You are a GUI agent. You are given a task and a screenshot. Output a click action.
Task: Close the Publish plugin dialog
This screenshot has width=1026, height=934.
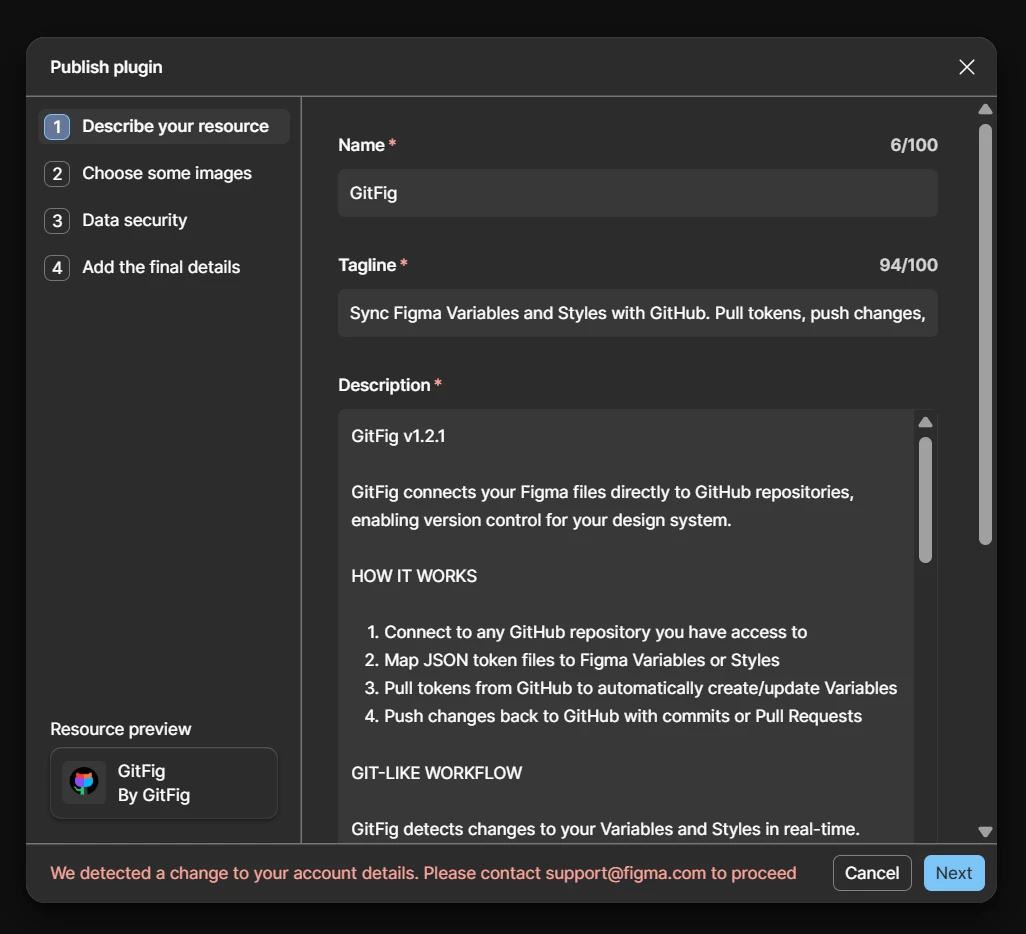point(966,67)
